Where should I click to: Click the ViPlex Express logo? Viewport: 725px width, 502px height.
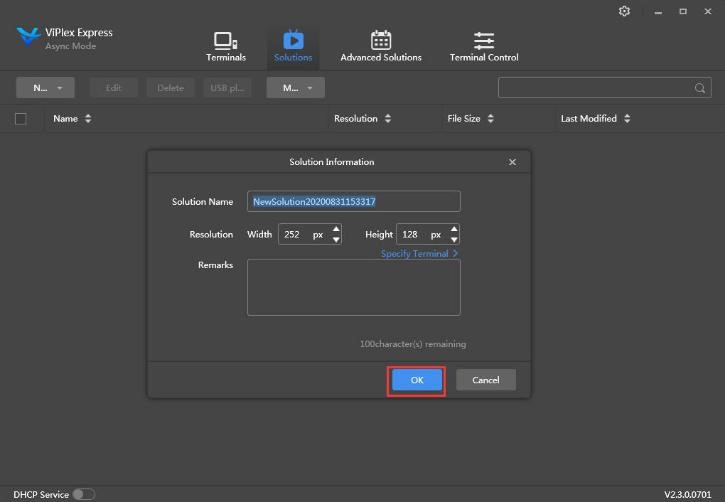tap(28, 36)
